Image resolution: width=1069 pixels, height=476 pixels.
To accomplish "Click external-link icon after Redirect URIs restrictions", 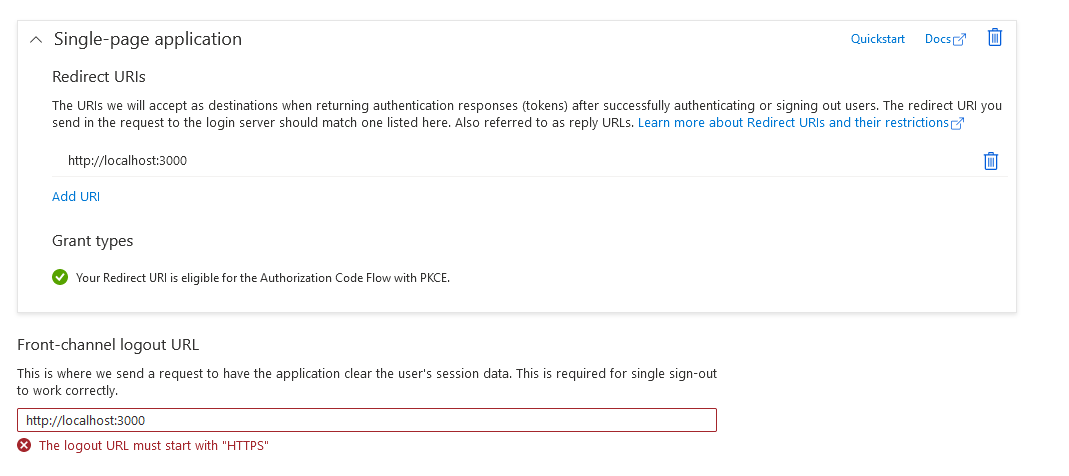I will (957, 123).
